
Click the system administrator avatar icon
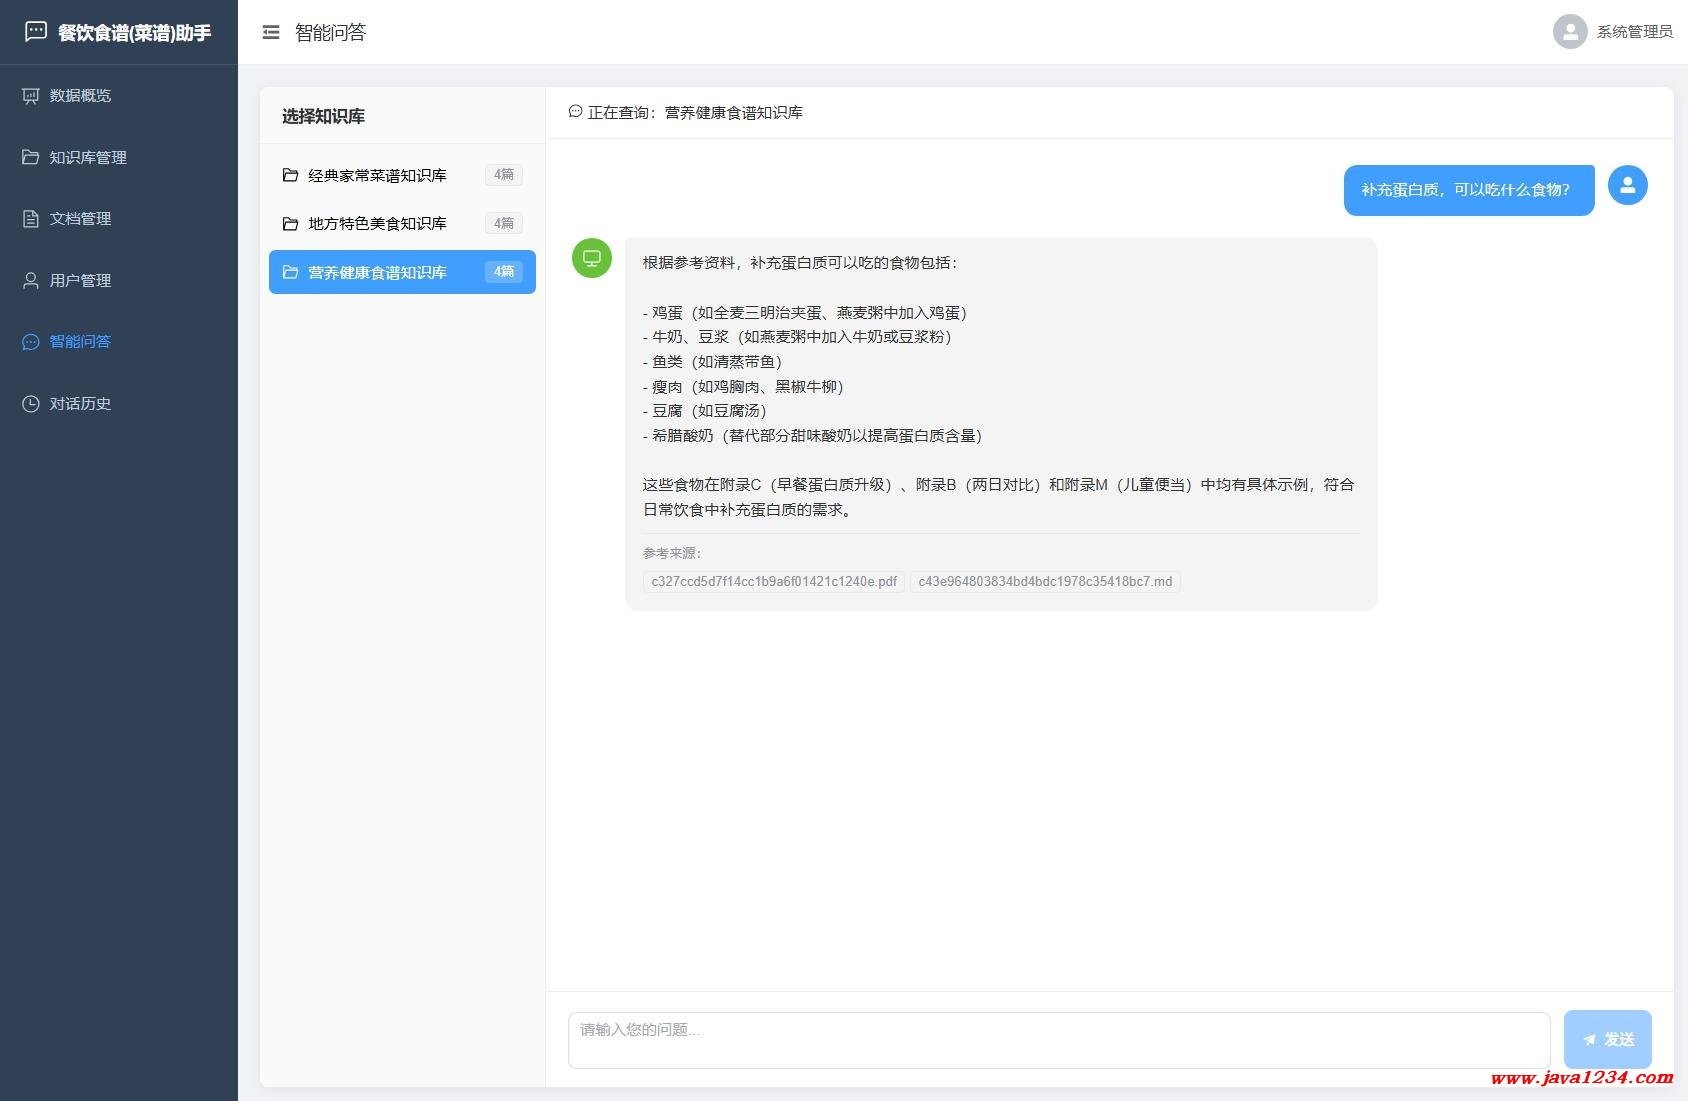coord(1569,32)
